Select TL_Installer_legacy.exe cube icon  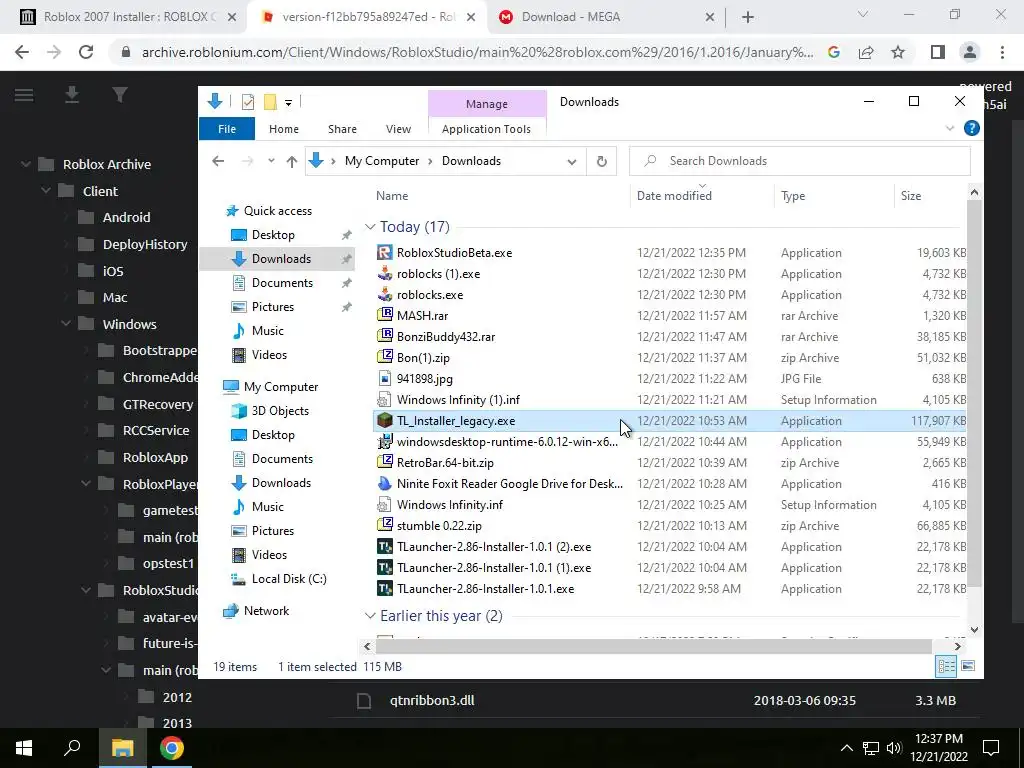[x=385, y=421]
